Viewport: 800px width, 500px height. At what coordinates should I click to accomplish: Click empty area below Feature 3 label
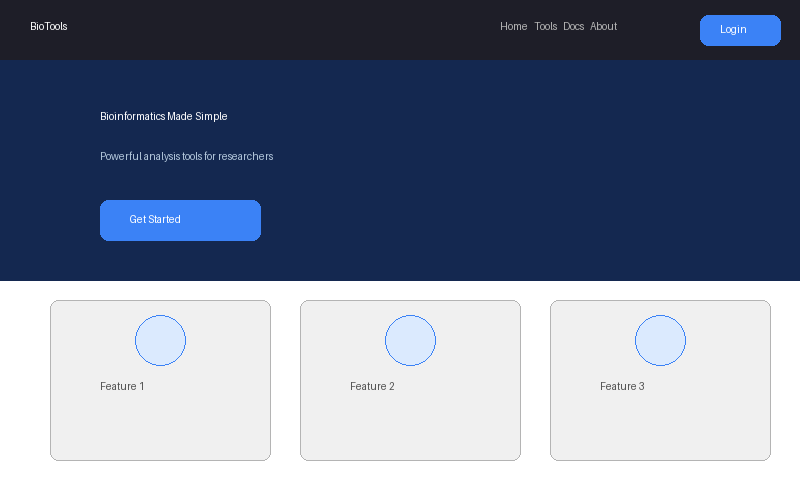660,428
